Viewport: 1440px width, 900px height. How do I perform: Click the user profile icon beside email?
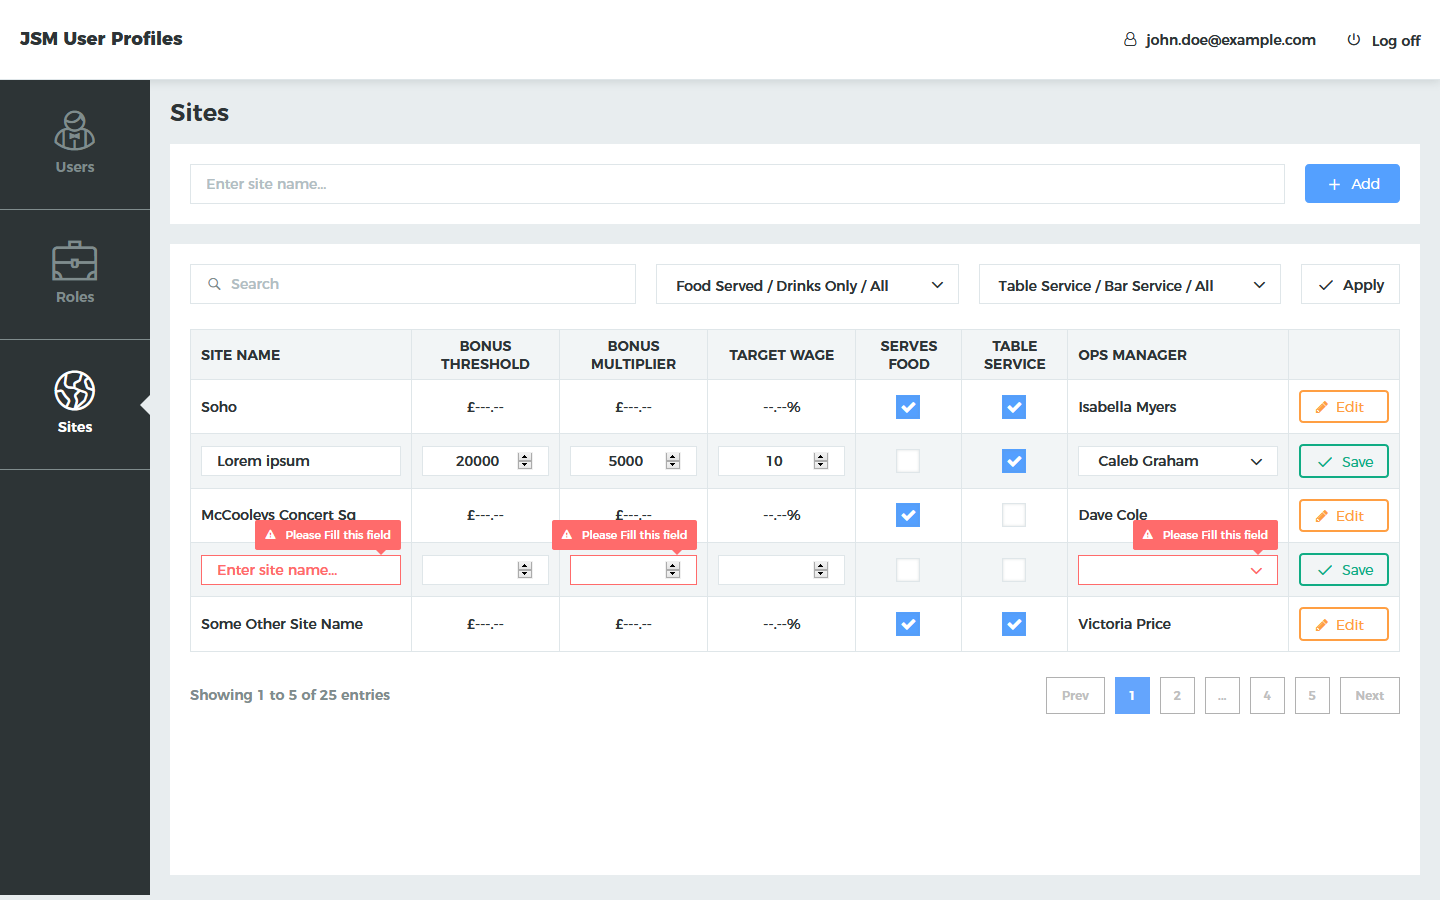[x=1130, y=40]
